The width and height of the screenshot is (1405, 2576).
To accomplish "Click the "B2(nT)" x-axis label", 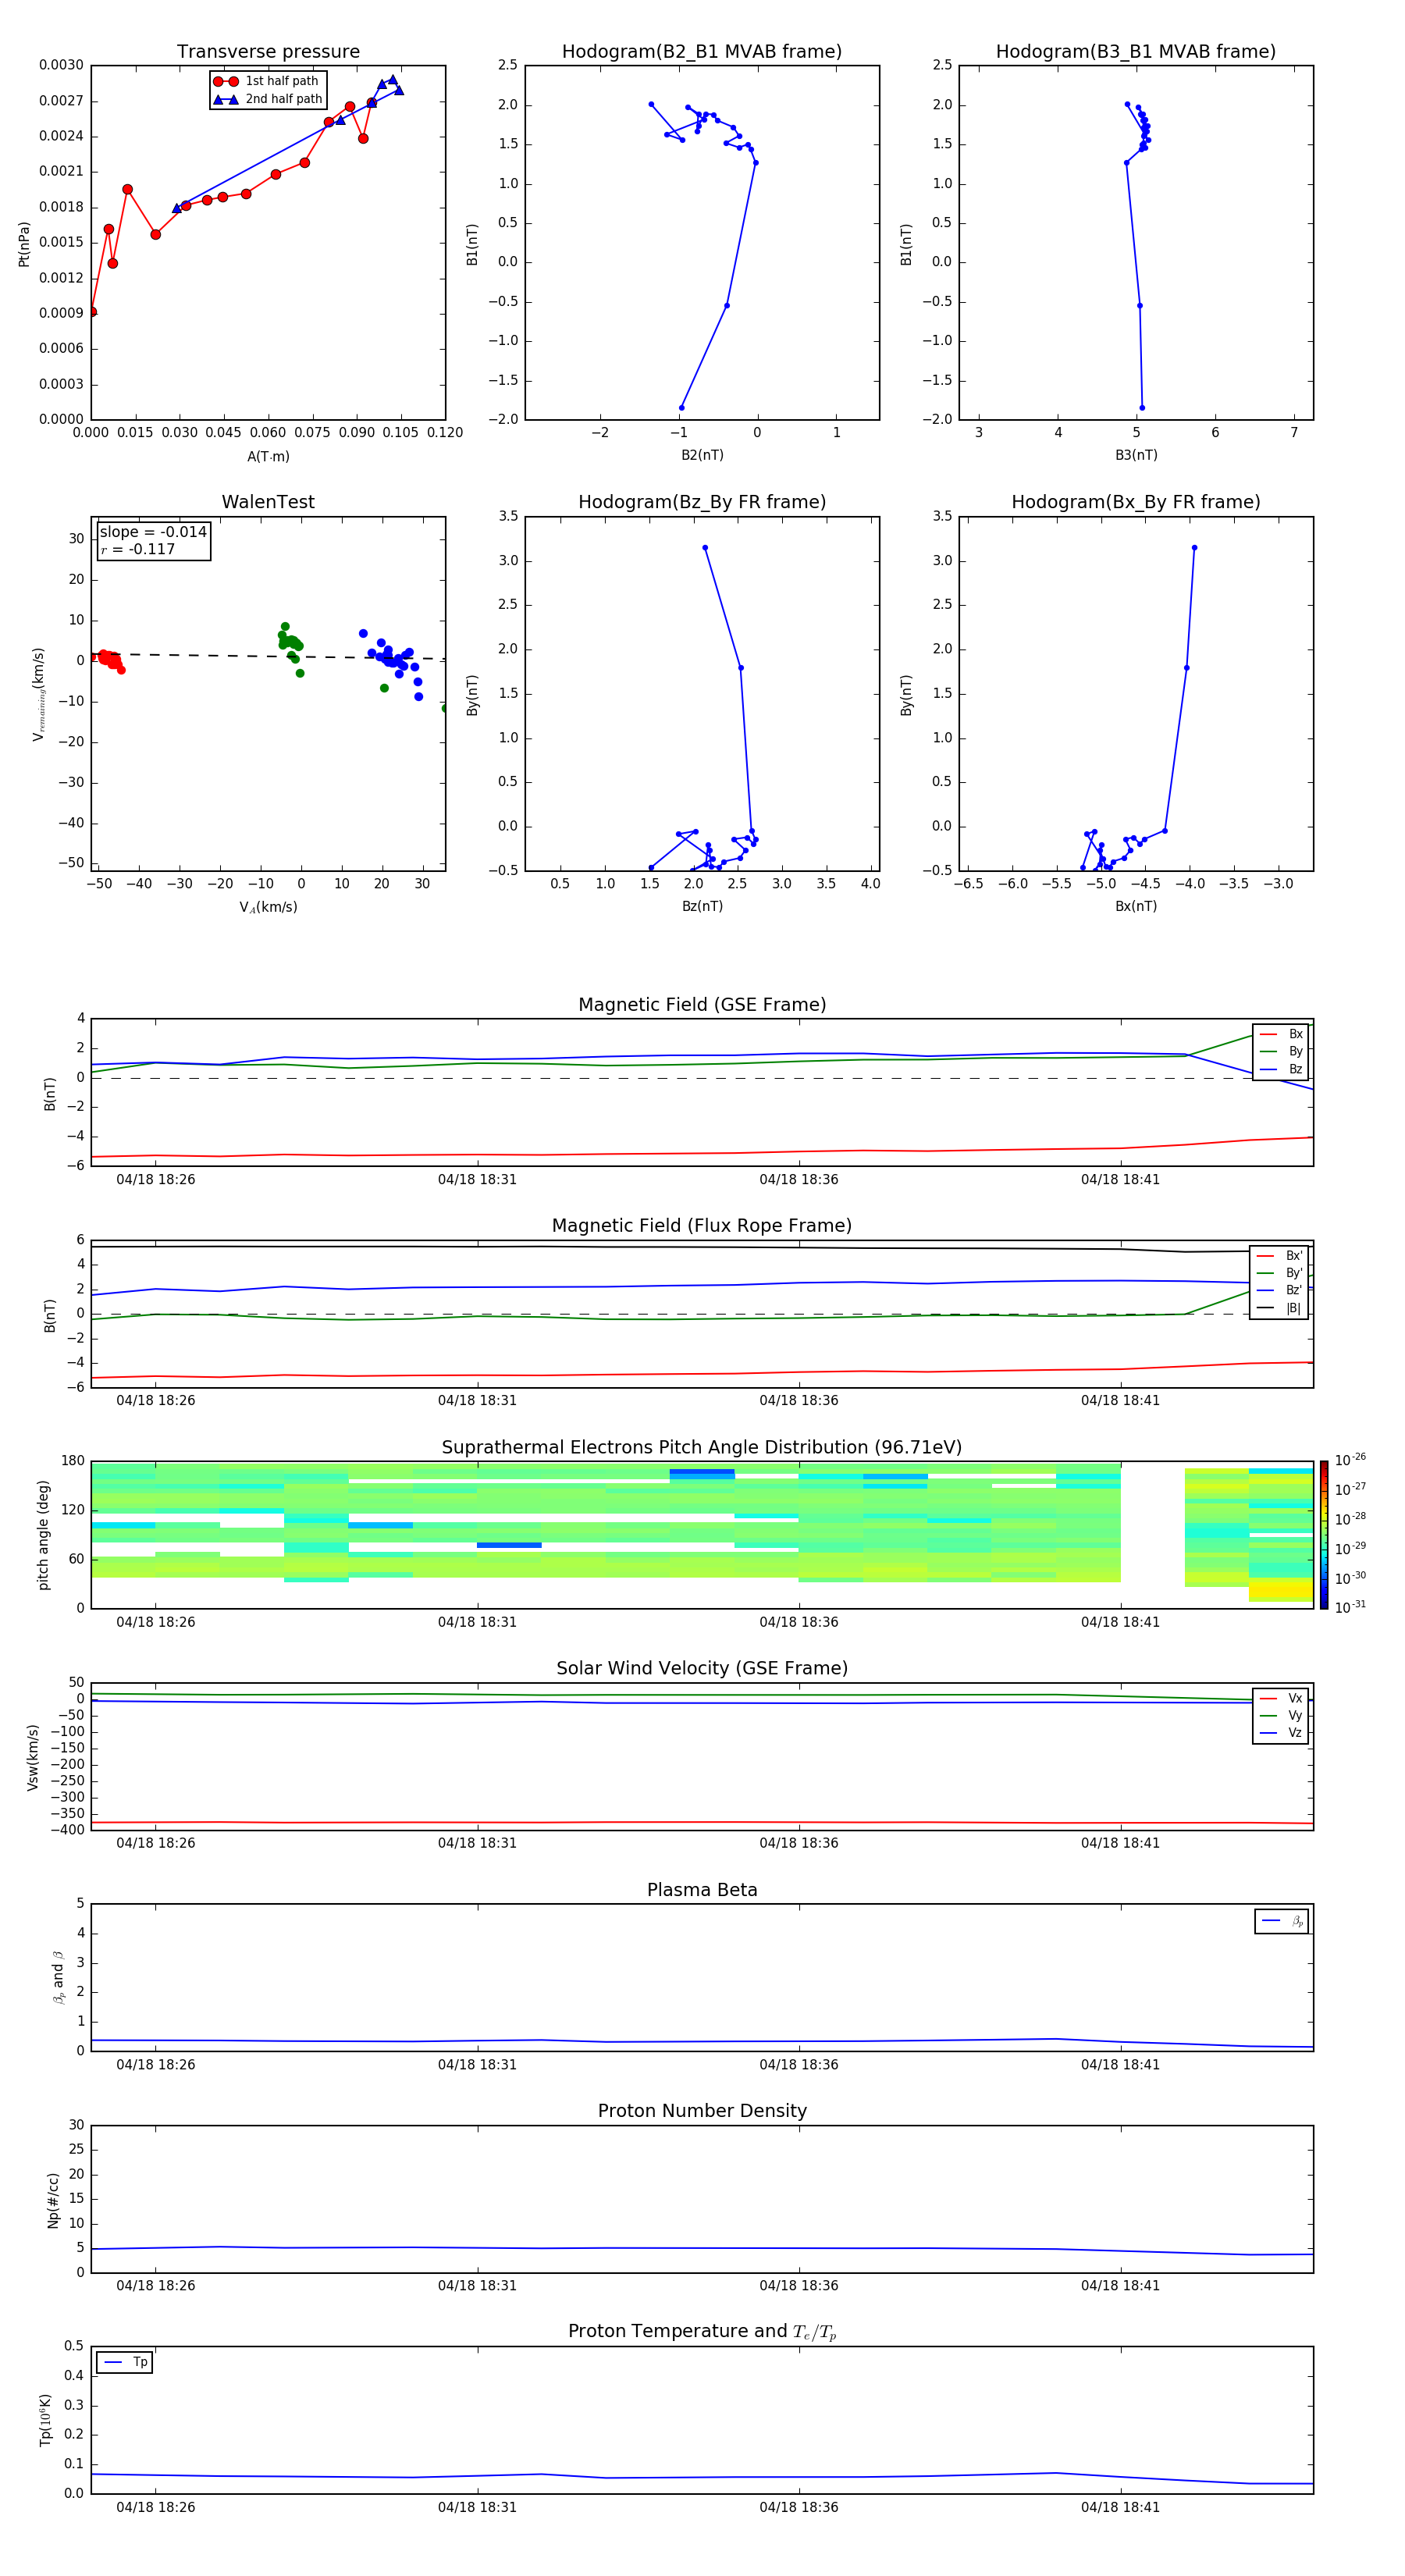I will click(702, 455).
